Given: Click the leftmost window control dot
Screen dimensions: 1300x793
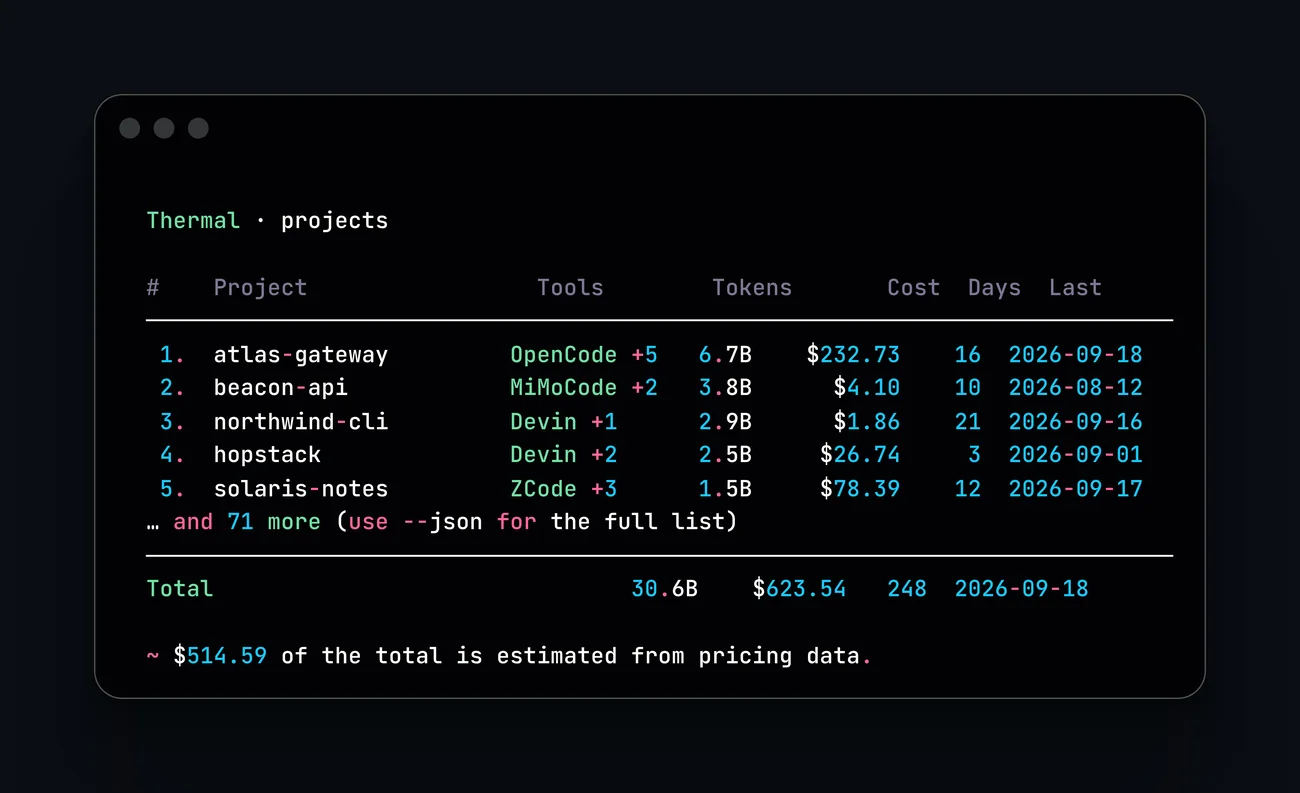Looking at the screenshot, I should 130,128.
